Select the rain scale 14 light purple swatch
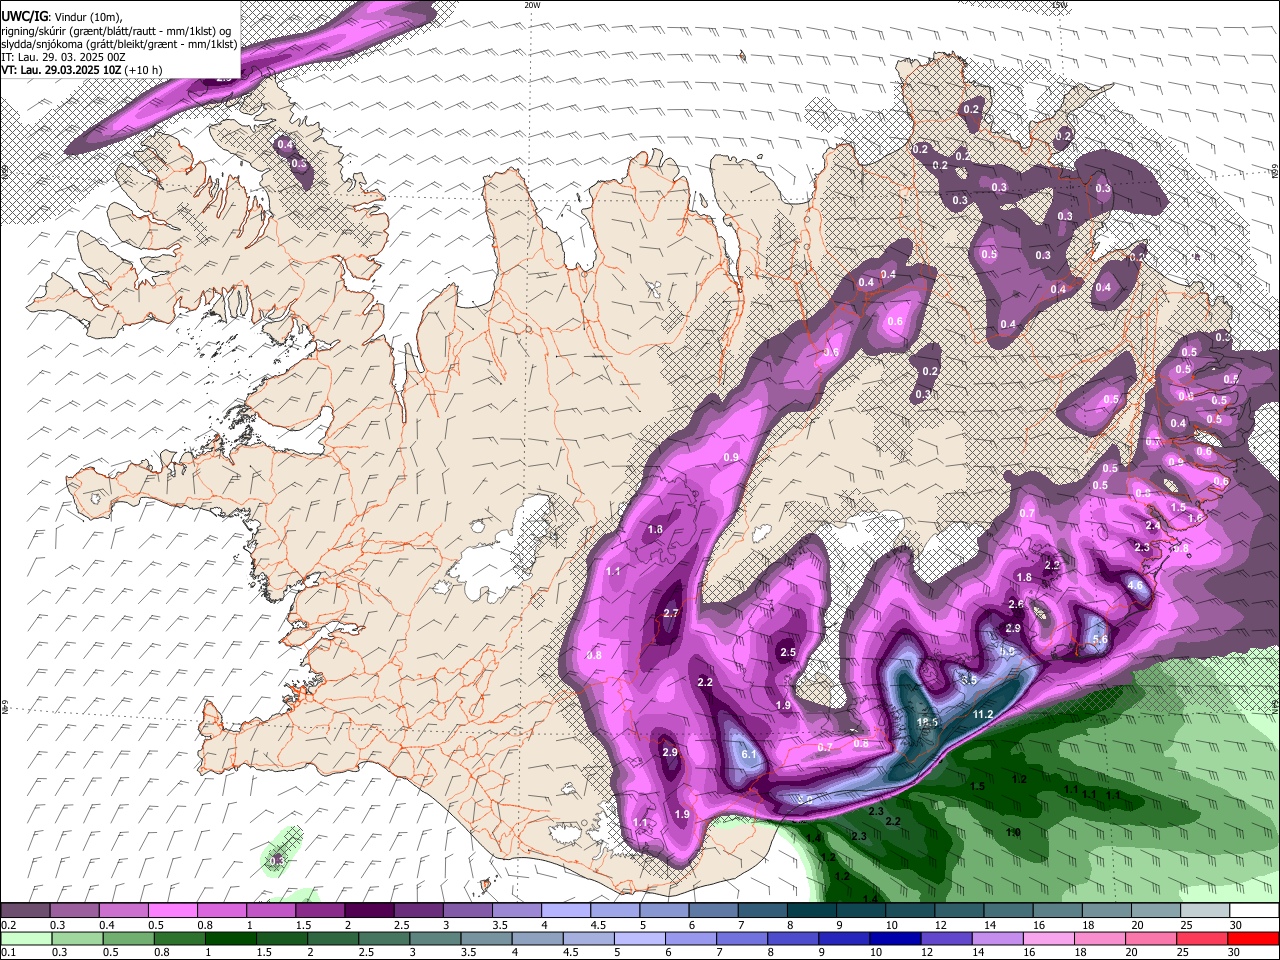 pos(997,938)
